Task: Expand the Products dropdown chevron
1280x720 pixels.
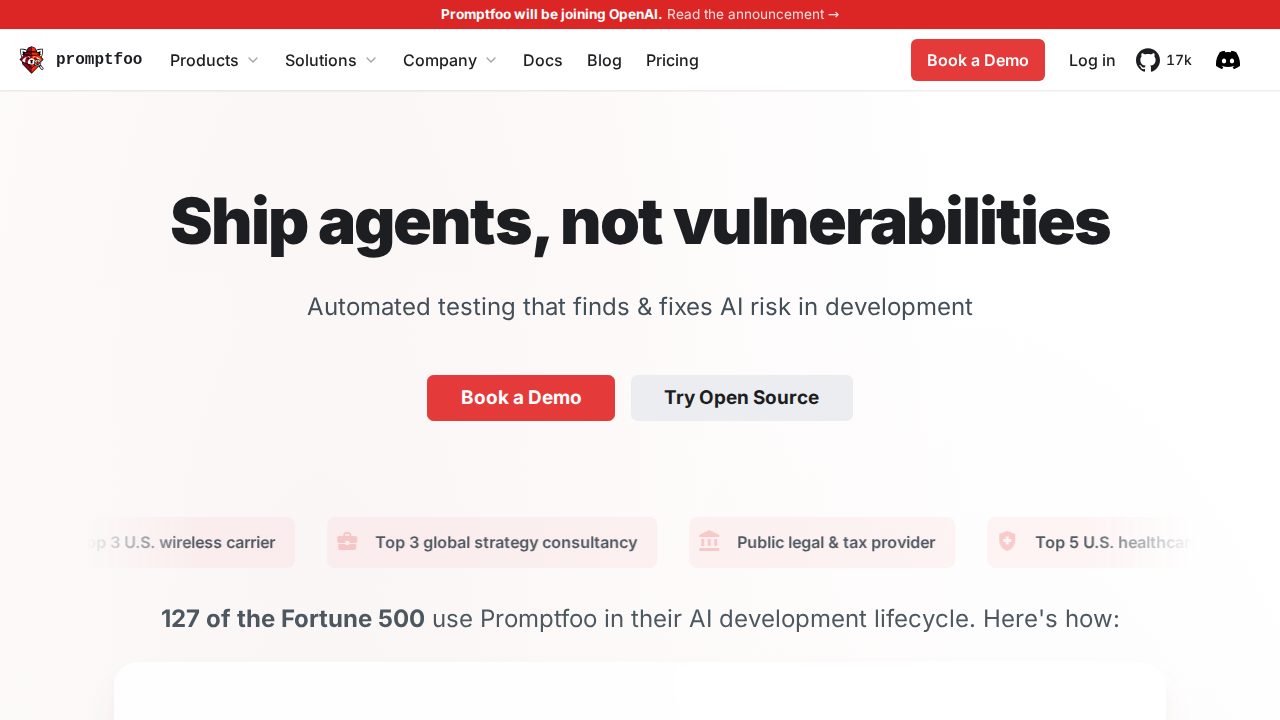Action: (x=253, y=60)
